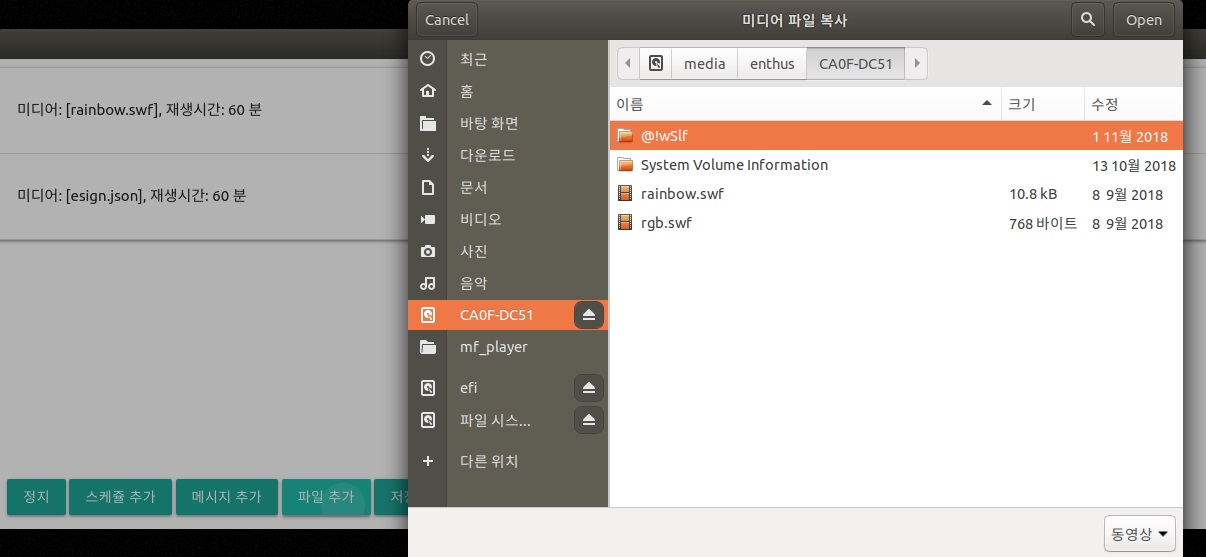Select the rgb.swf file name

666,223
